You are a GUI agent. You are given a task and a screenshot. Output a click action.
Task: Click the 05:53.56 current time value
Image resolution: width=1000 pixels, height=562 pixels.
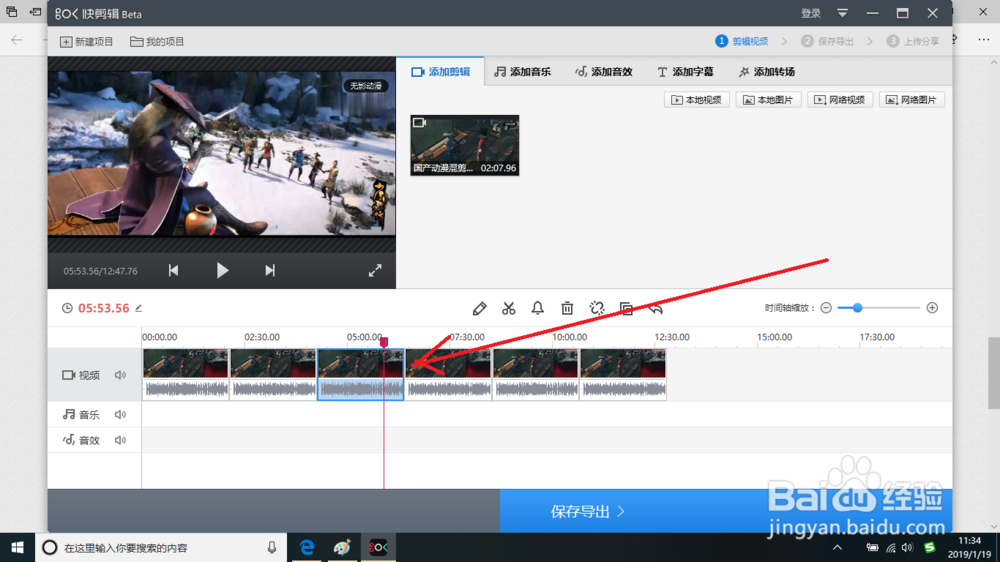103,308
